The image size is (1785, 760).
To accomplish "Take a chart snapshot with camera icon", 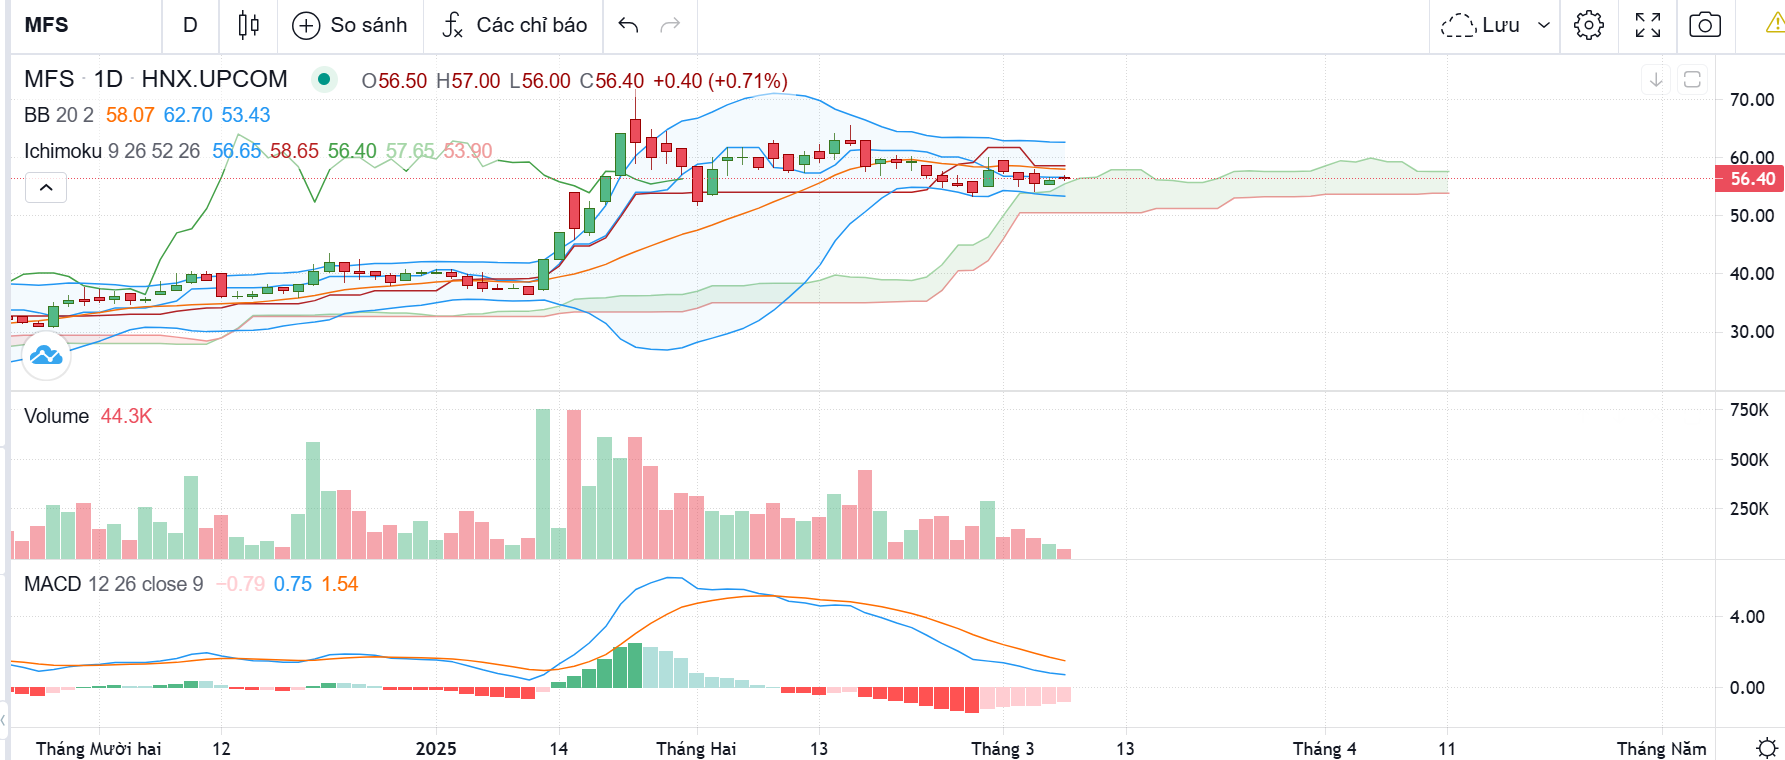I will pos(1704,25).
